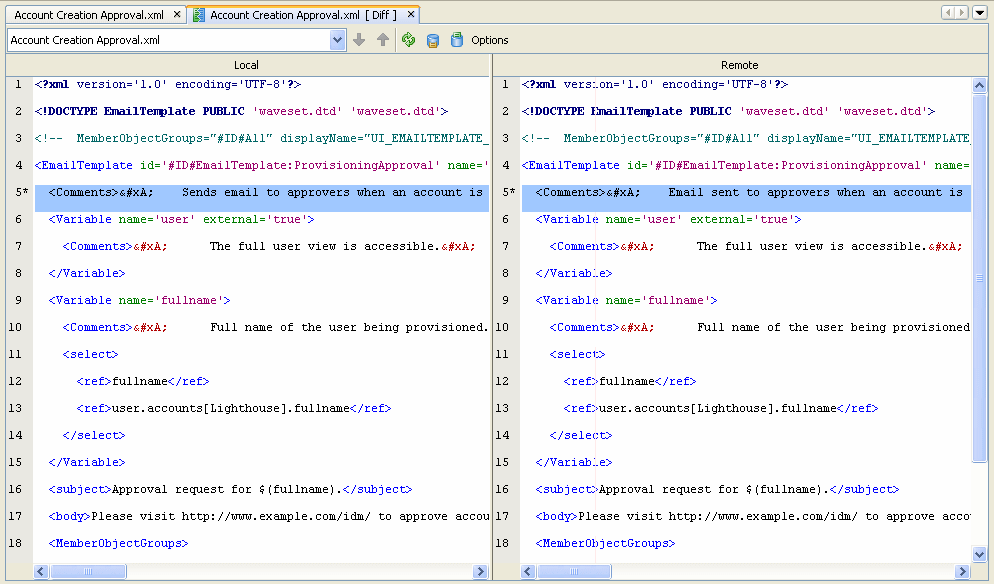
Task: Open the tab list dropdown arrow
Action: (x=980, y=13)
